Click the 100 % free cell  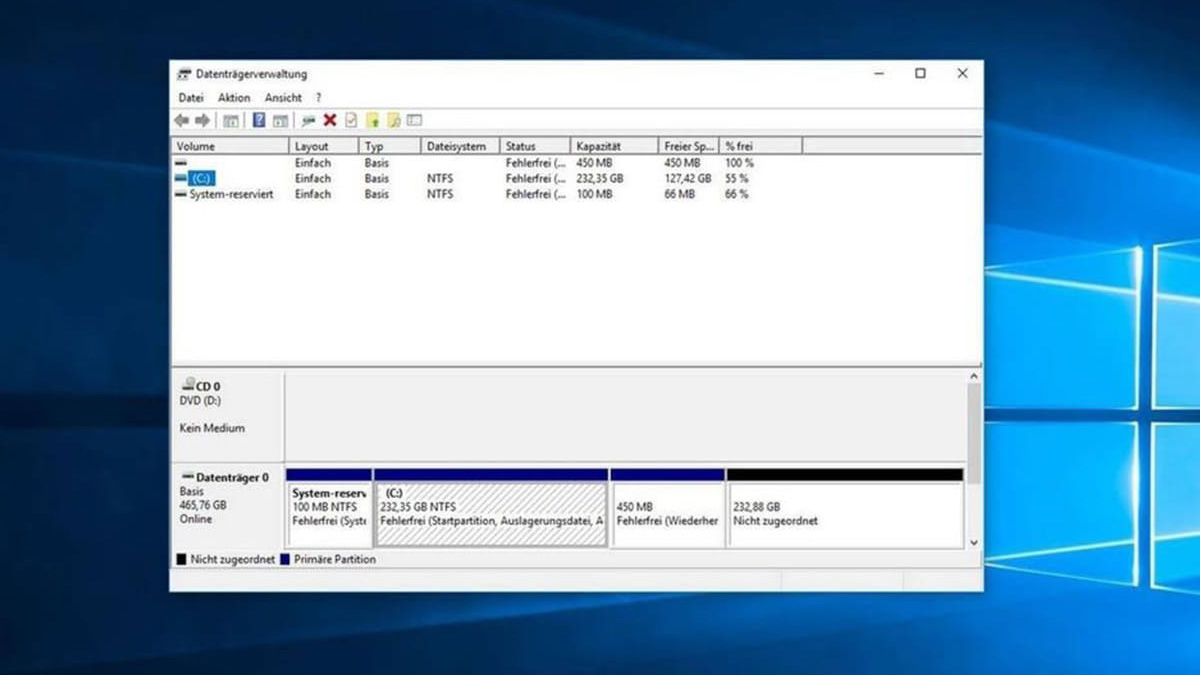tap(740, 162)
